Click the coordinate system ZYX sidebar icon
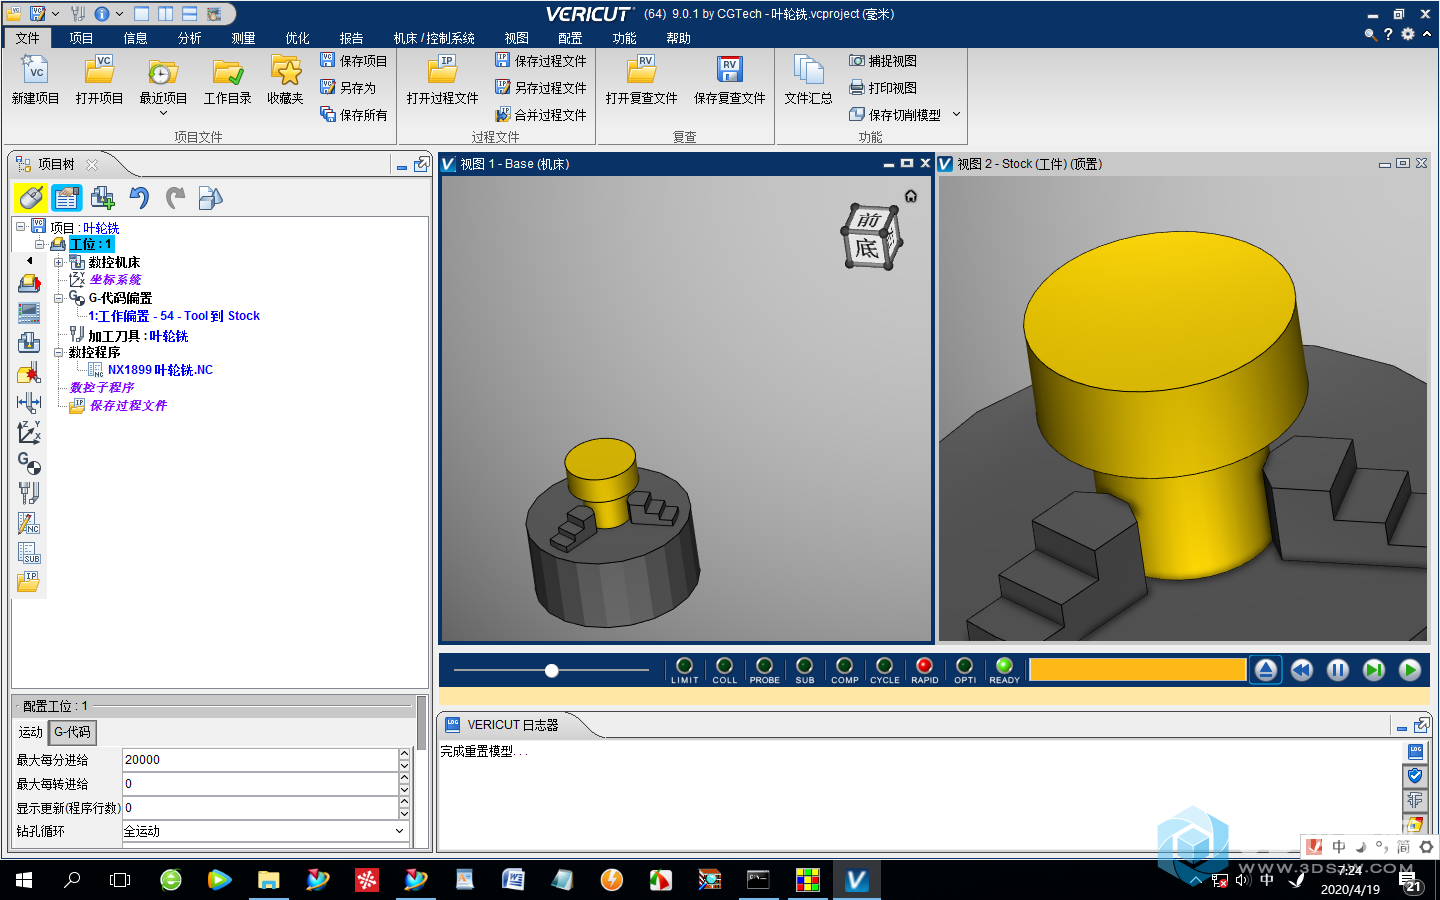This screenshot has width=1440, height=900. coord(29,432)
